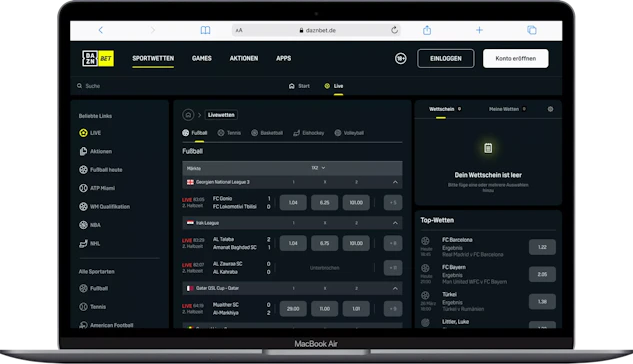The image size is (633, 364).
Task: Select the Volleyball sport tab
Action: click(x=349, y=133)
